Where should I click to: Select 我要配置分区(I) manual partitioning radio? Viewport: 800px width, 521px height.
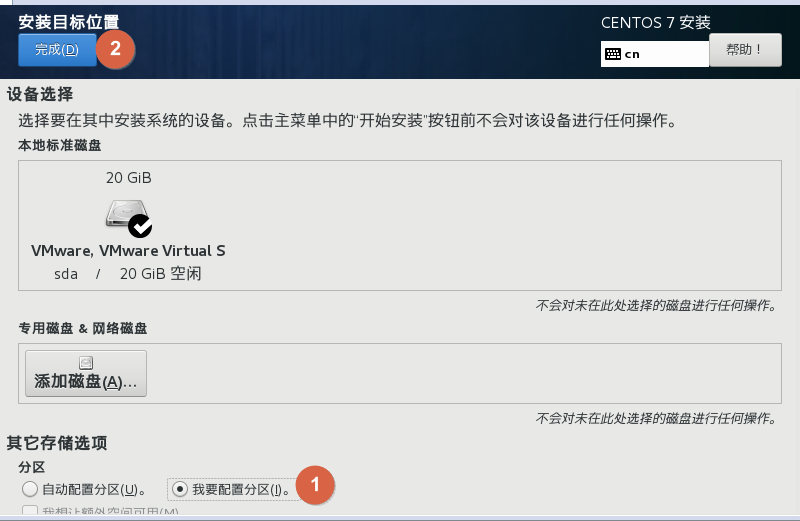coord(180,489)
